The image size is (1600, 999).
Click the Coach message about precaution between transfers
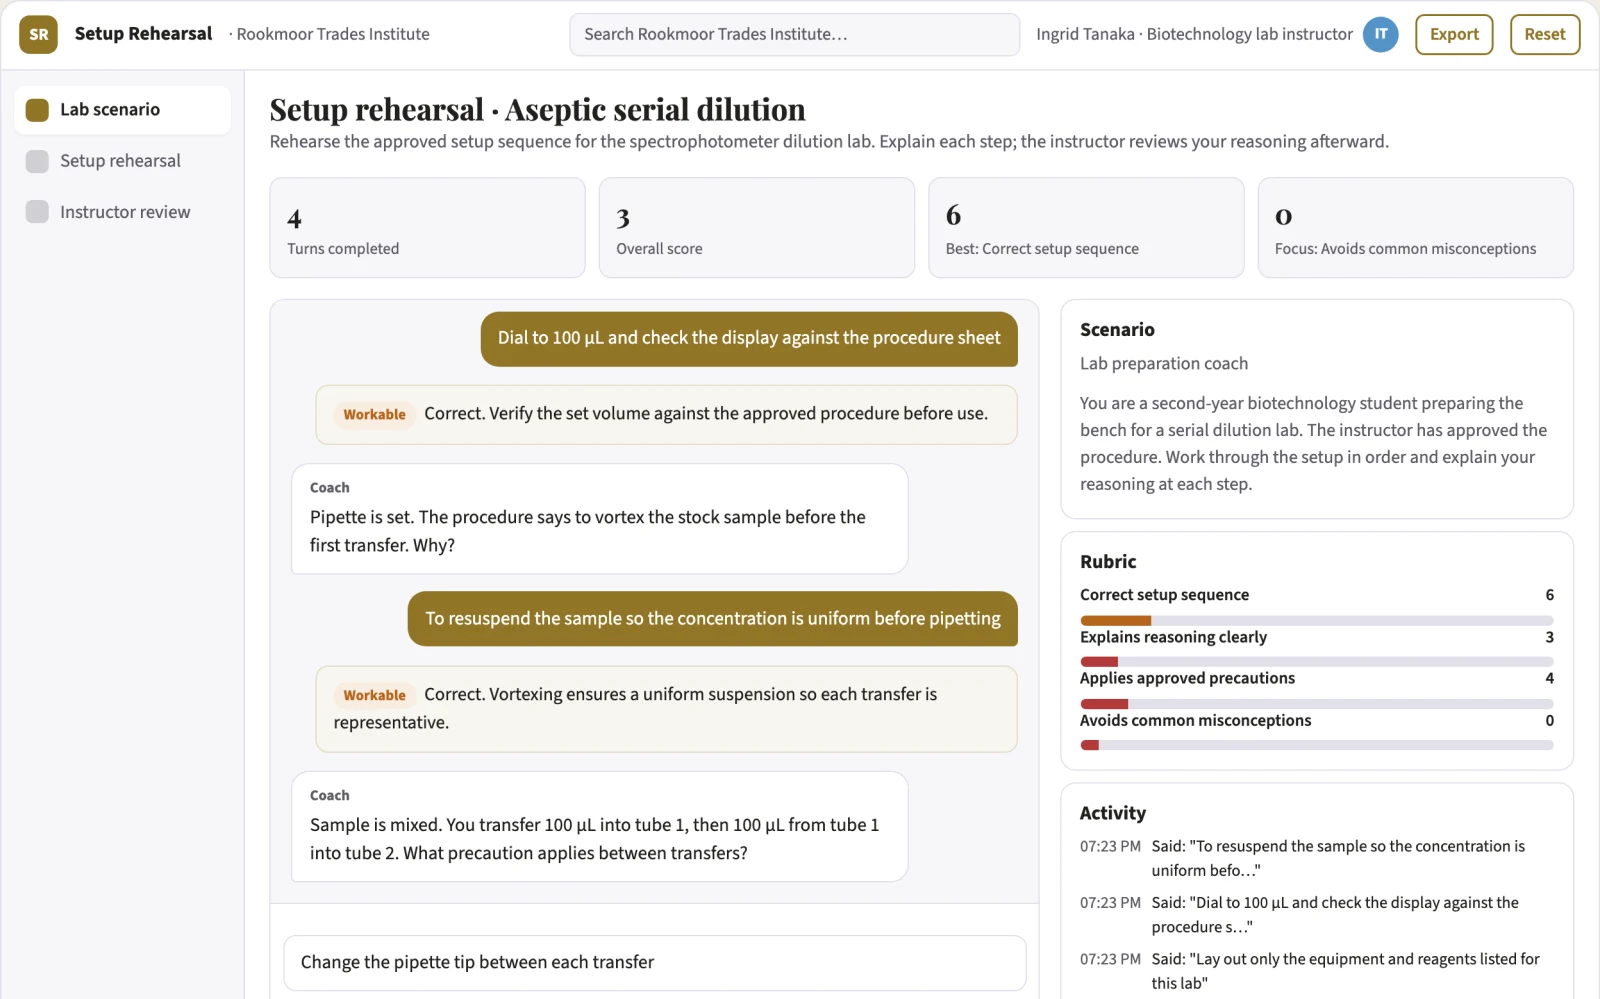coord(600,827)
